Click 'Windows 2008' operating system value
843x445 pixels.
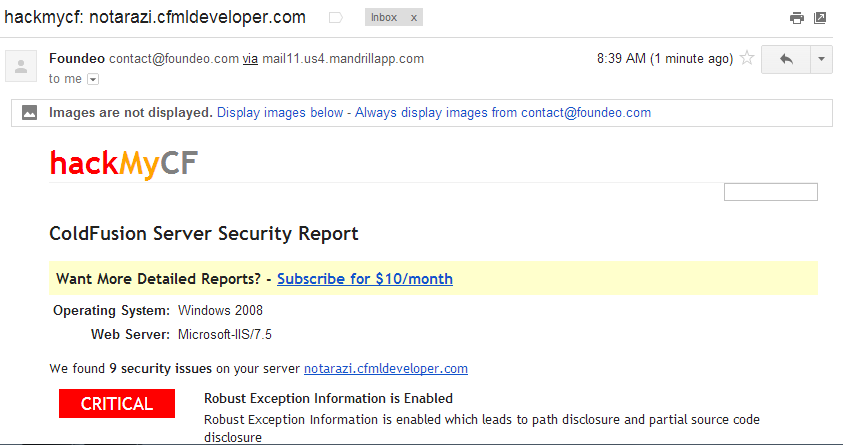point(220,311)
